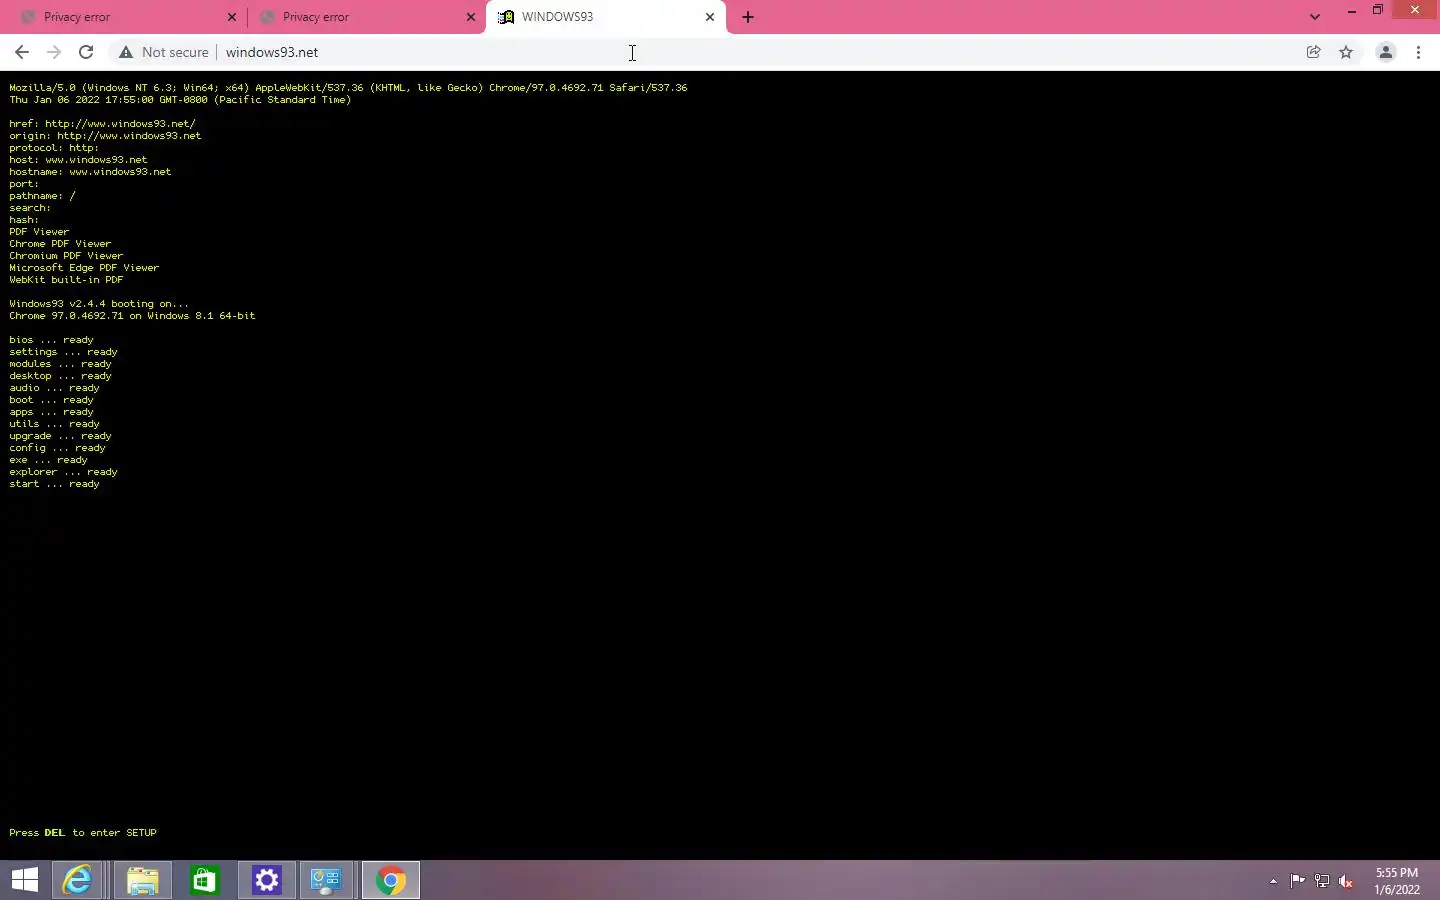Reload the windows93.net page

[86, 52]
